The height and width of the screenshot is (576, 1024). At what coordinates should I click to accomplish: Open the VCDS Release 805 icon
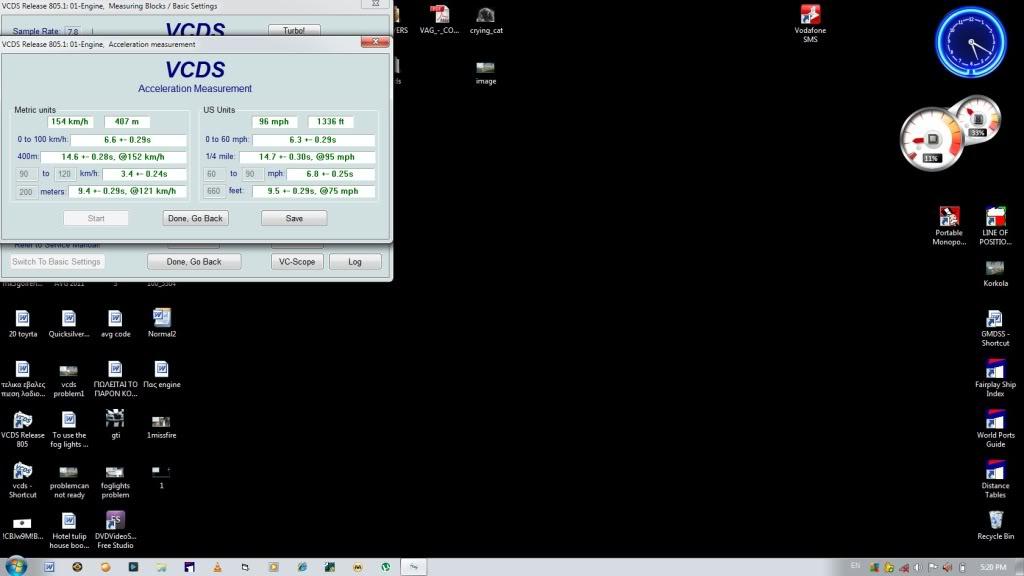point(23,430)
